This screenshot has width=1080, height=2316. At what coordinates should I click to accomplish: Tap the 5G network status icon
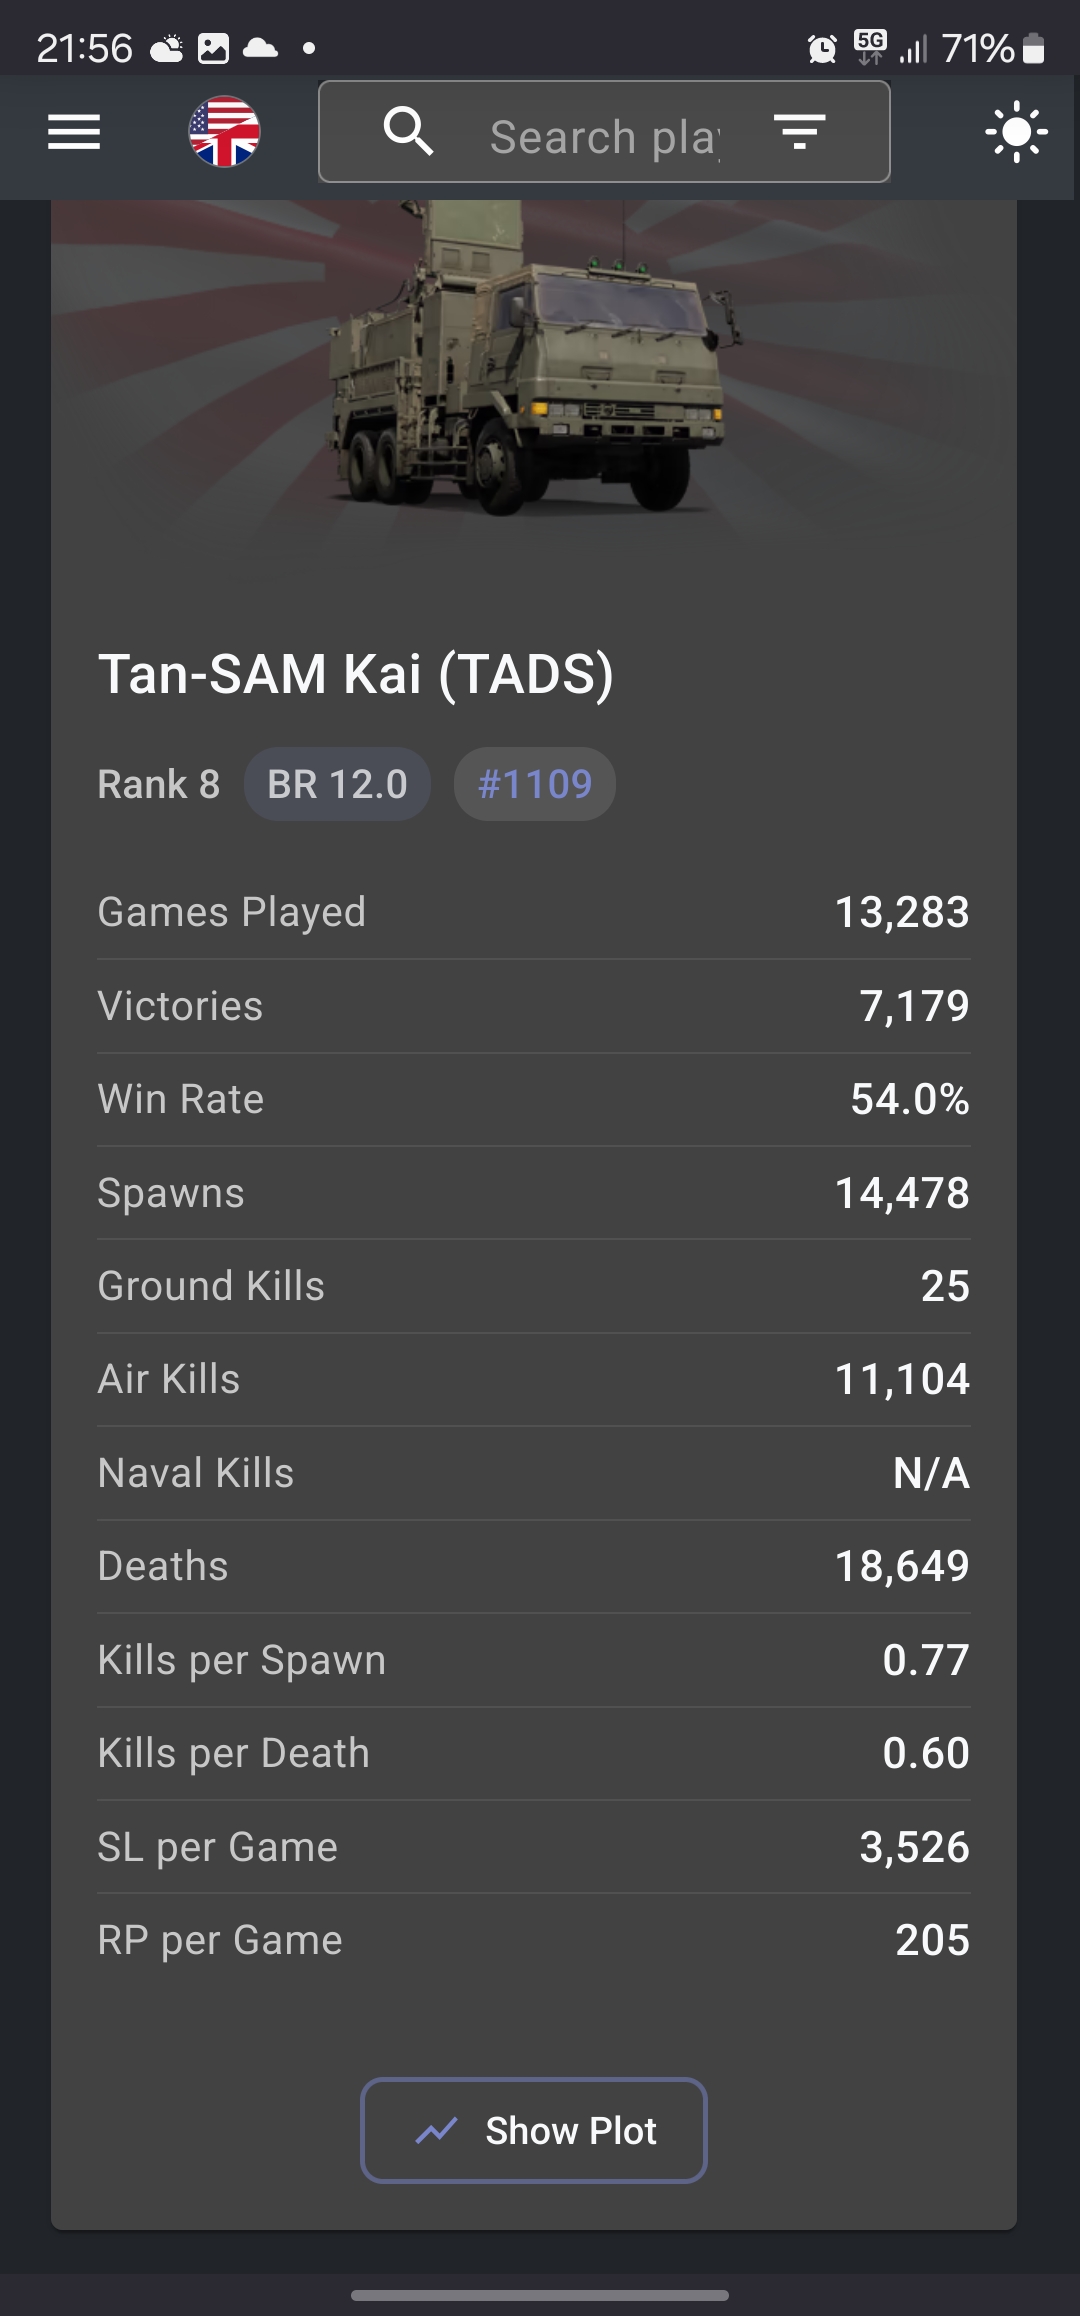pos(870,47)
